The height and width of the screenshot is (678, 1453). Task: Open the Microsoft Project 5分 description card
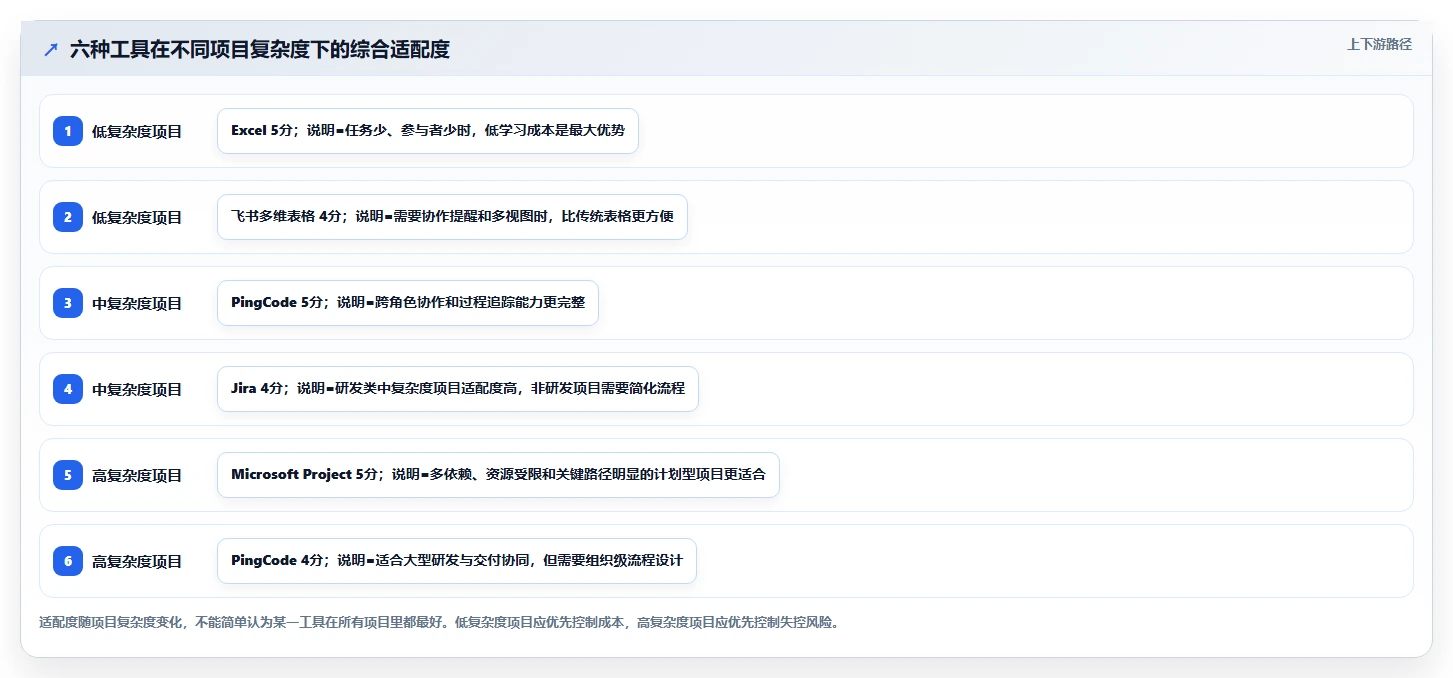[x=498, y=475]
